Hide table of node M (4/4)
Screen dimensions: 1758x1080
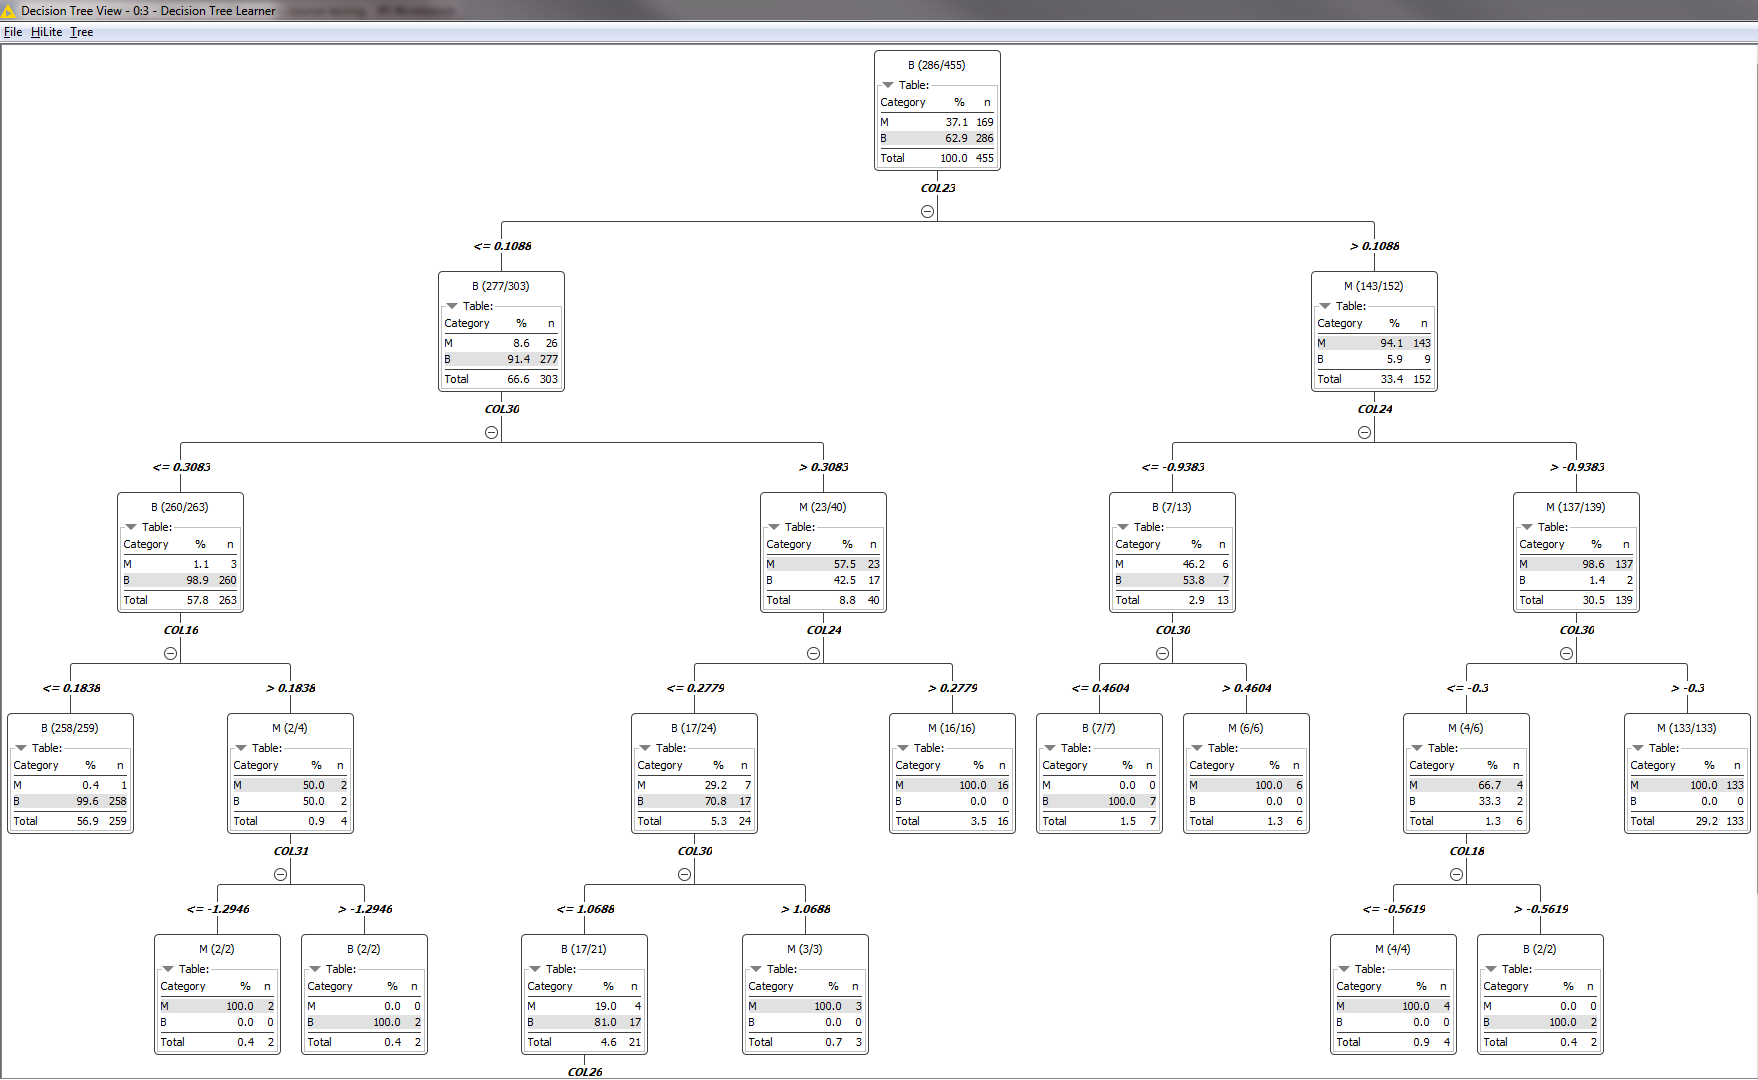[1344, 969]
